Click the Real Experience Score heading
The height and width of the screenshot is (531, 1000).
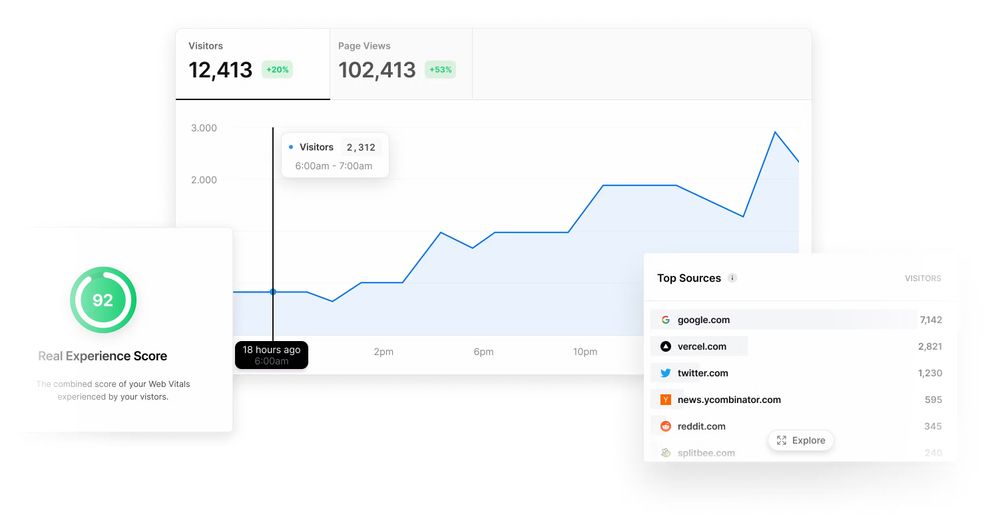[102, 356]
